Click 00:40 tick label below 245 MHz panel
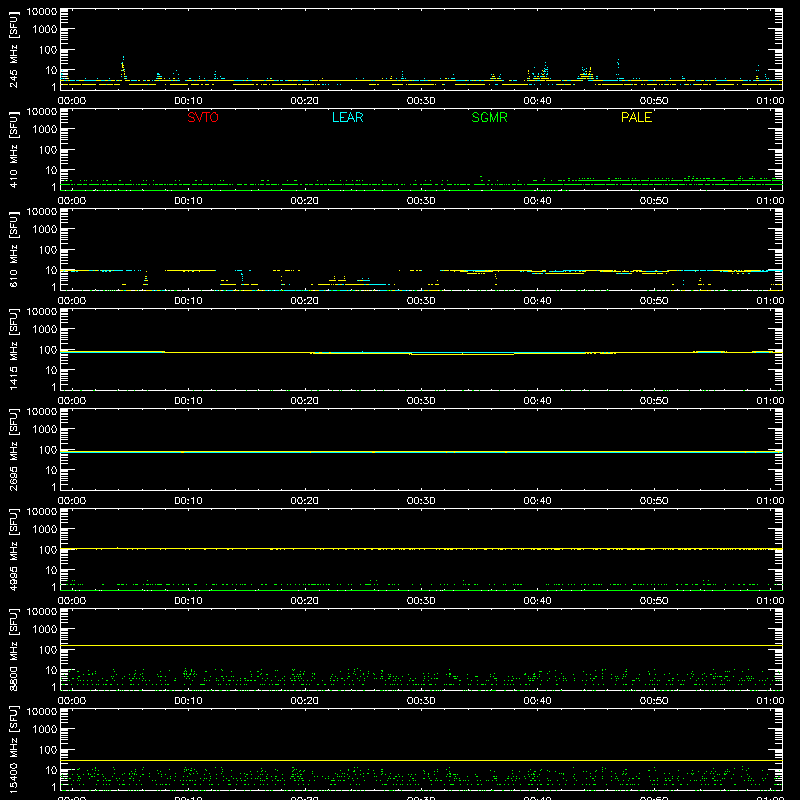 pos(537,101)
